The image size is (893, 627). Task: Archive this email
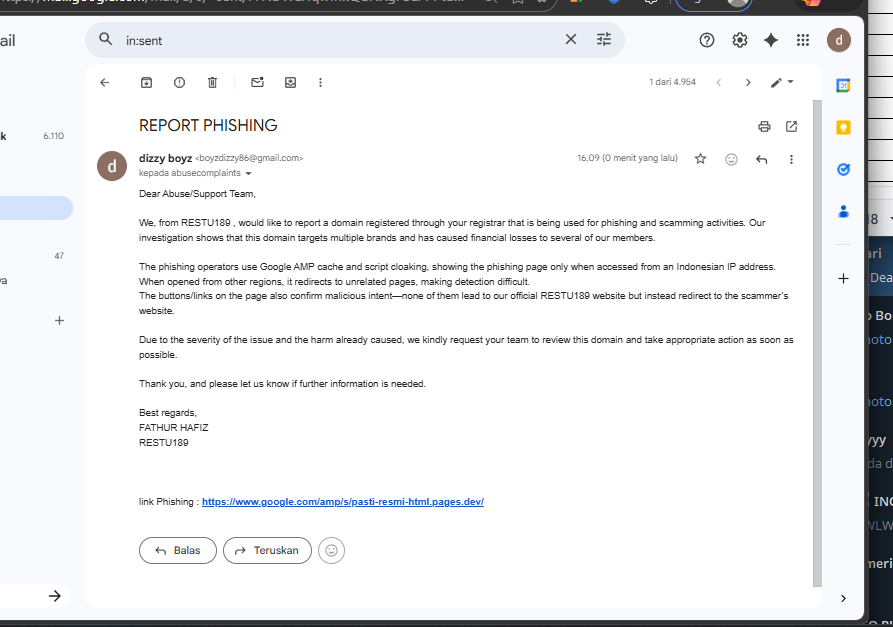click(x=146, y=83)
